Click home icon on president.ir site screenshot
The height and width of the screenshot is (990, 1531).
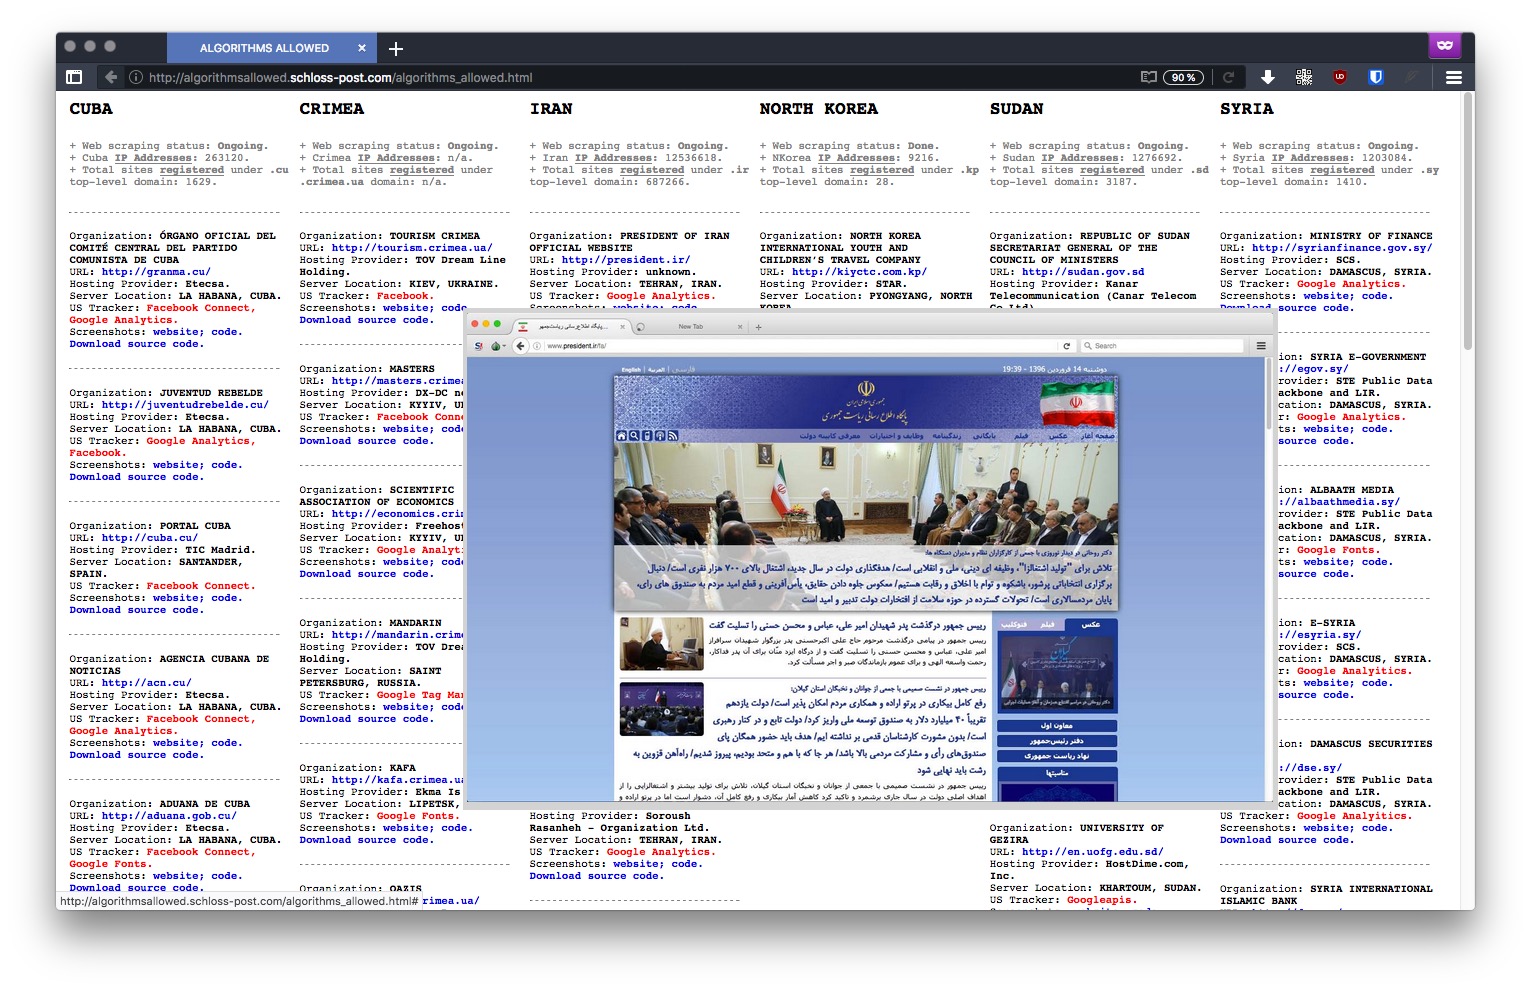621,435
